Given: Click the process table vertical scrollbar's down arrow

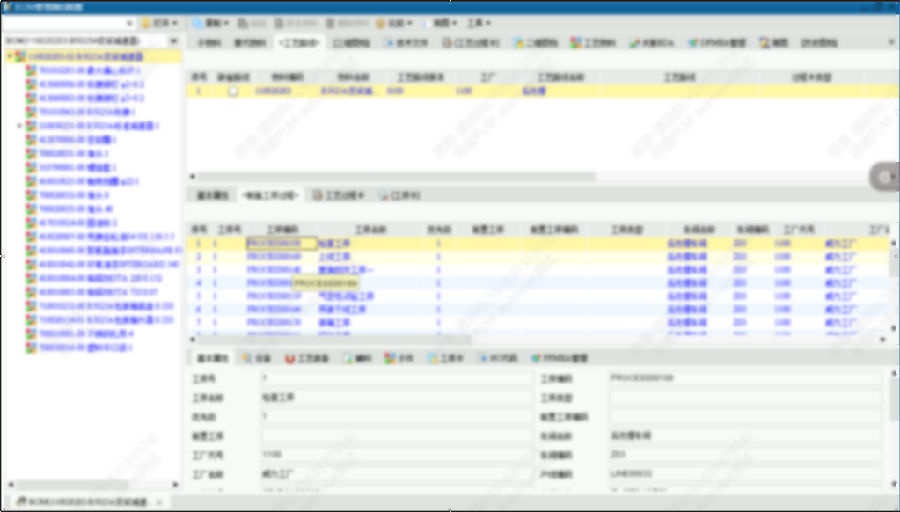Looking at the screenshot, I should pos(893,328).
